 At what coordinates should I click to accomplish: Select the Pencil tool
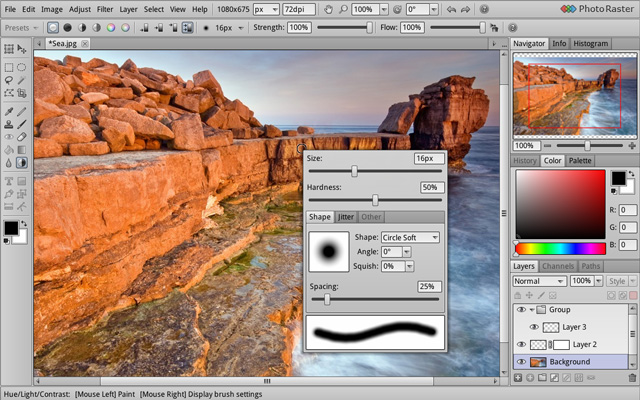click(x=22, y=111)
